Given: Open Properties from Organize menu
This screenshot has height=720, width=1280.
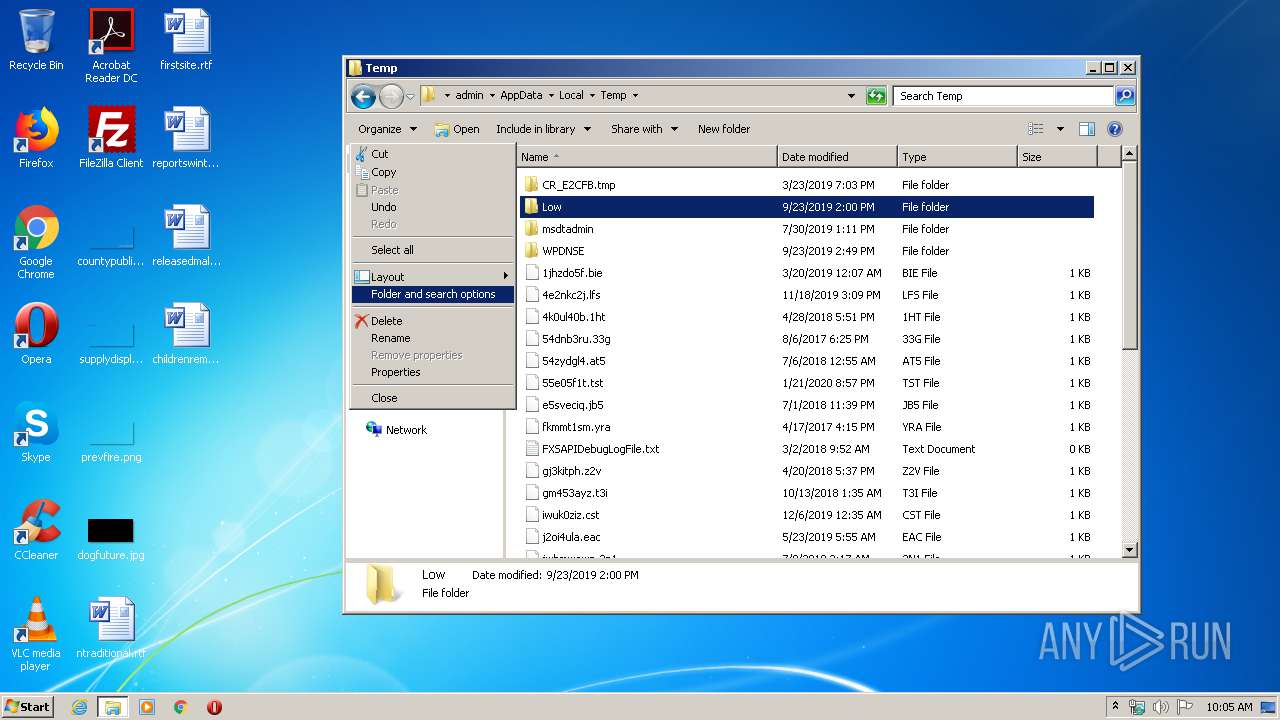Looking at the screenshot, I should pyautogui.click(x=432, y=372).
